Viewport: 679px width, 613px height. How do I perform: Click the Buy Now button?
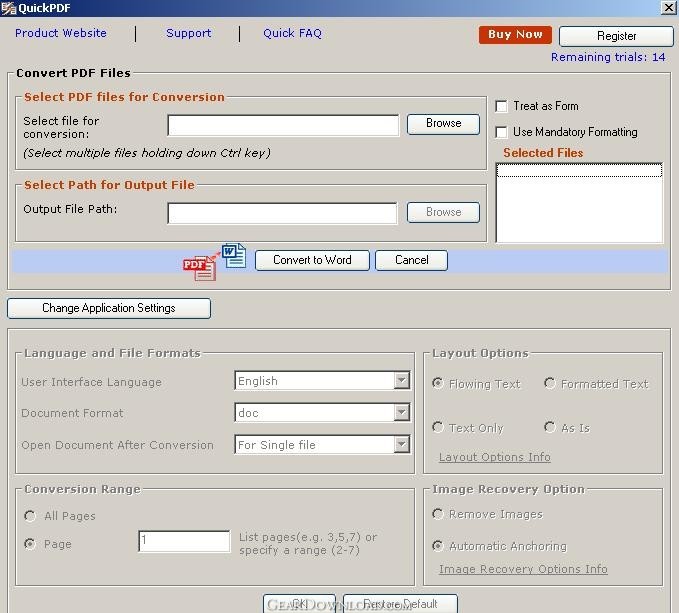coord(515,35)
